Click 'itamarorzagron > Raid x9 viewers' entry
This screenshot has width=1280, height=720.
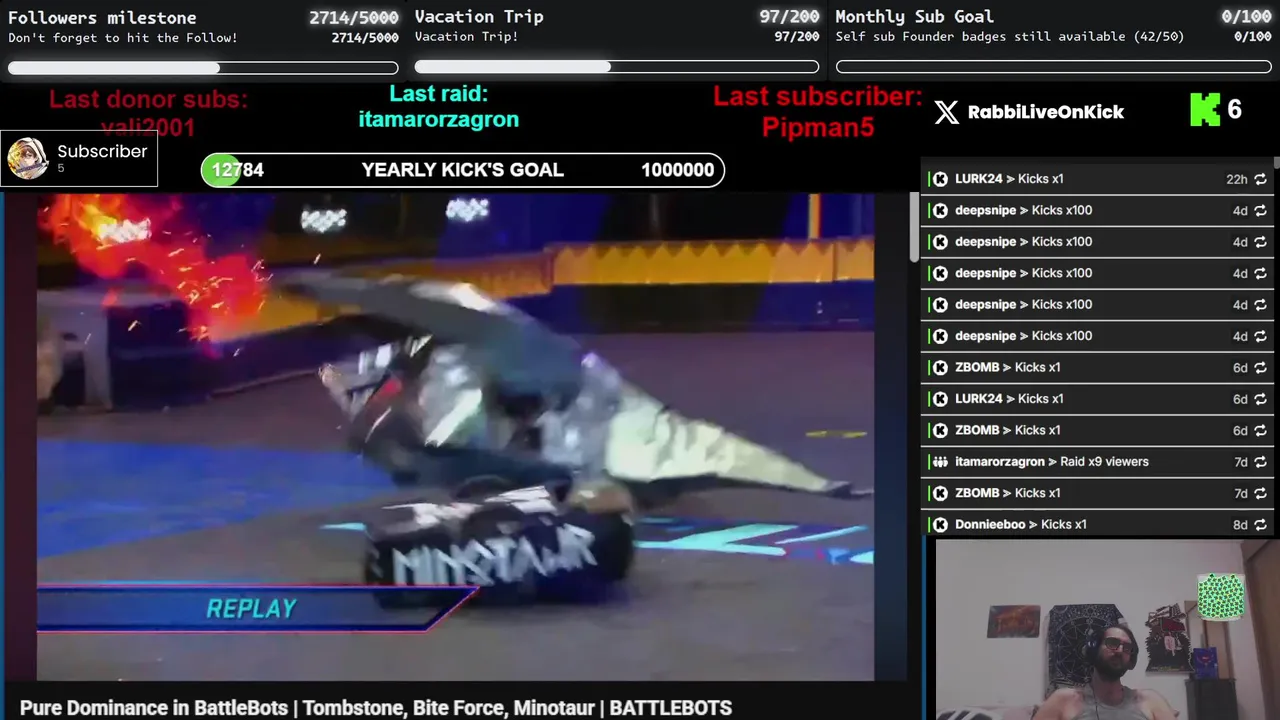pos(1099,462)
